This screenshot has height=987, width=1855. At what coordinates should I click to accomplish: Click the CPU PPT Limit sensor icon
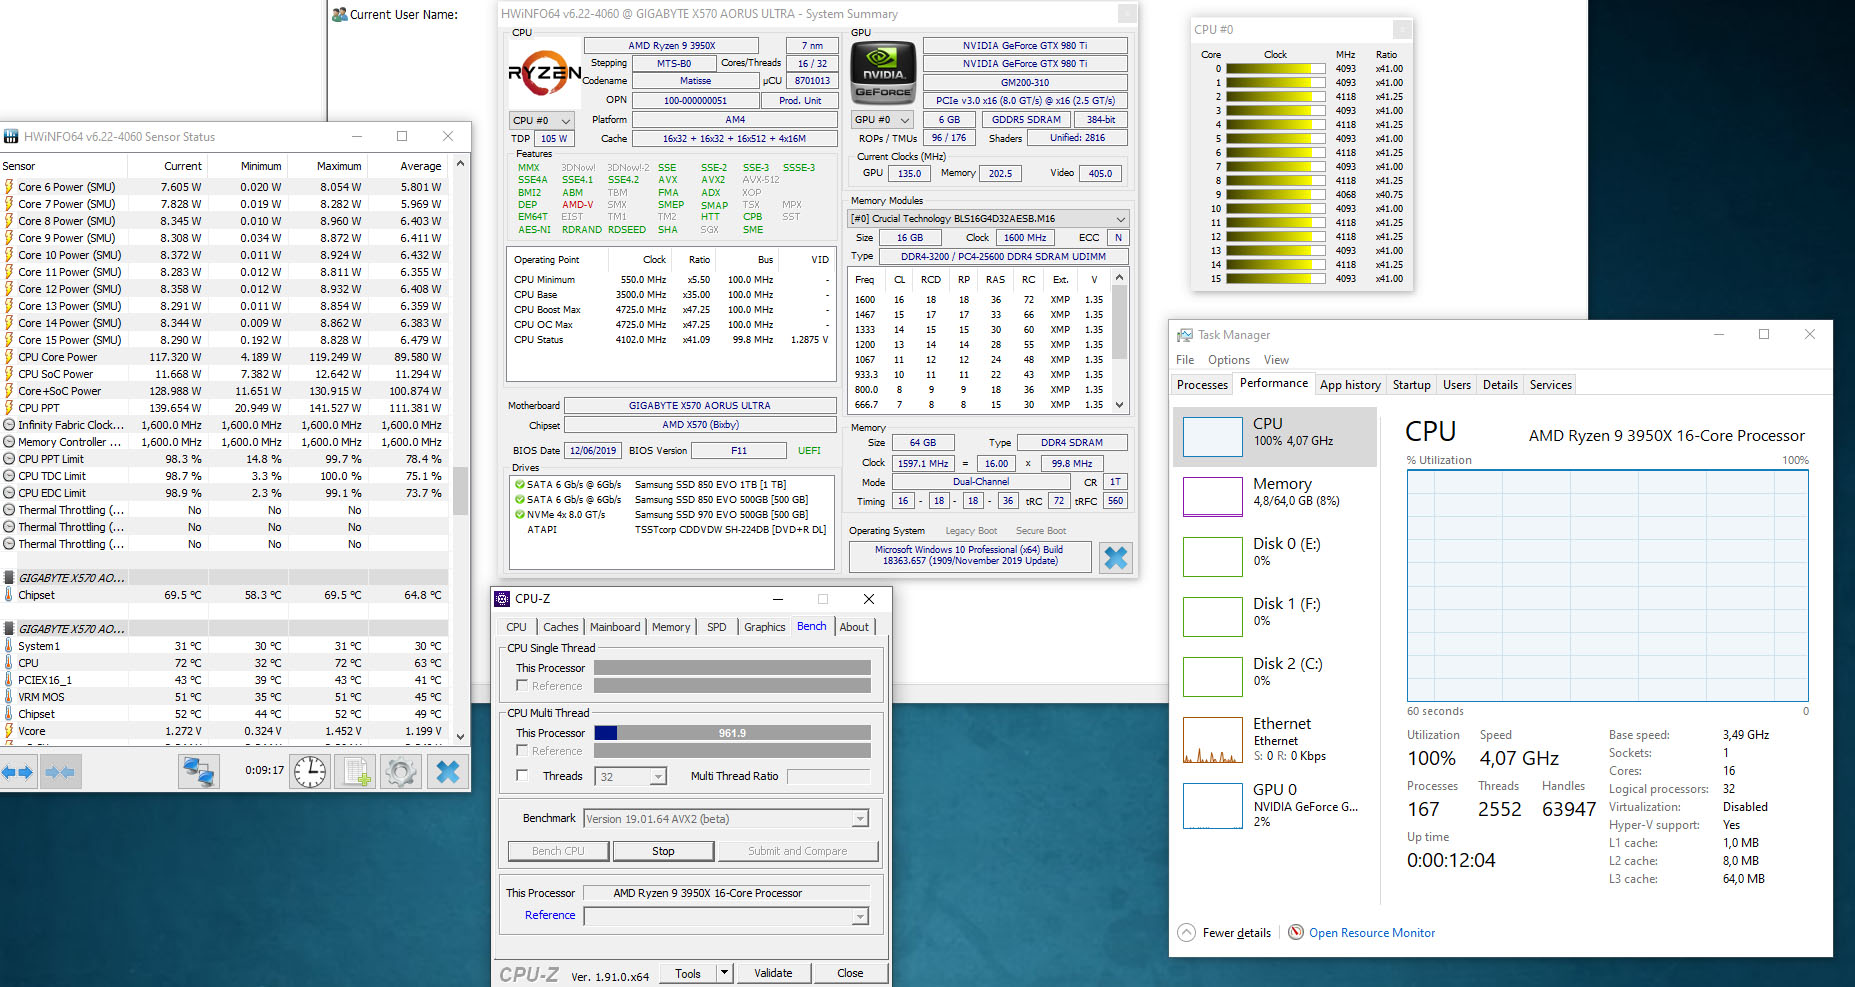[9, 459]
